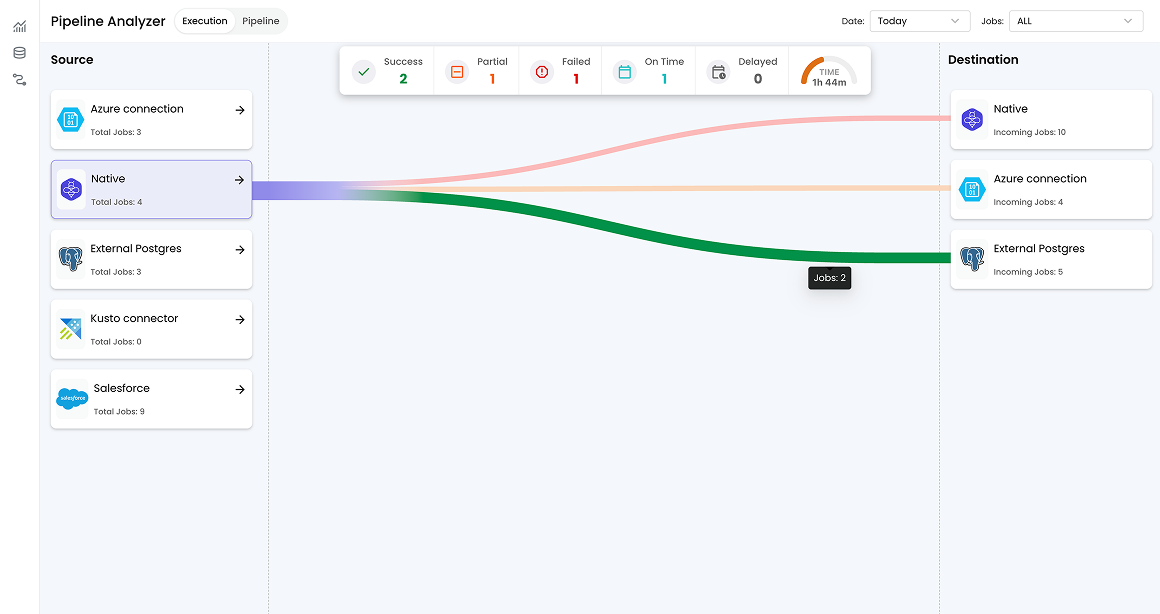Expand the External Postgres source card arrow
Viewport: 1160px width, 614px height.
click(x=239, y=250)
